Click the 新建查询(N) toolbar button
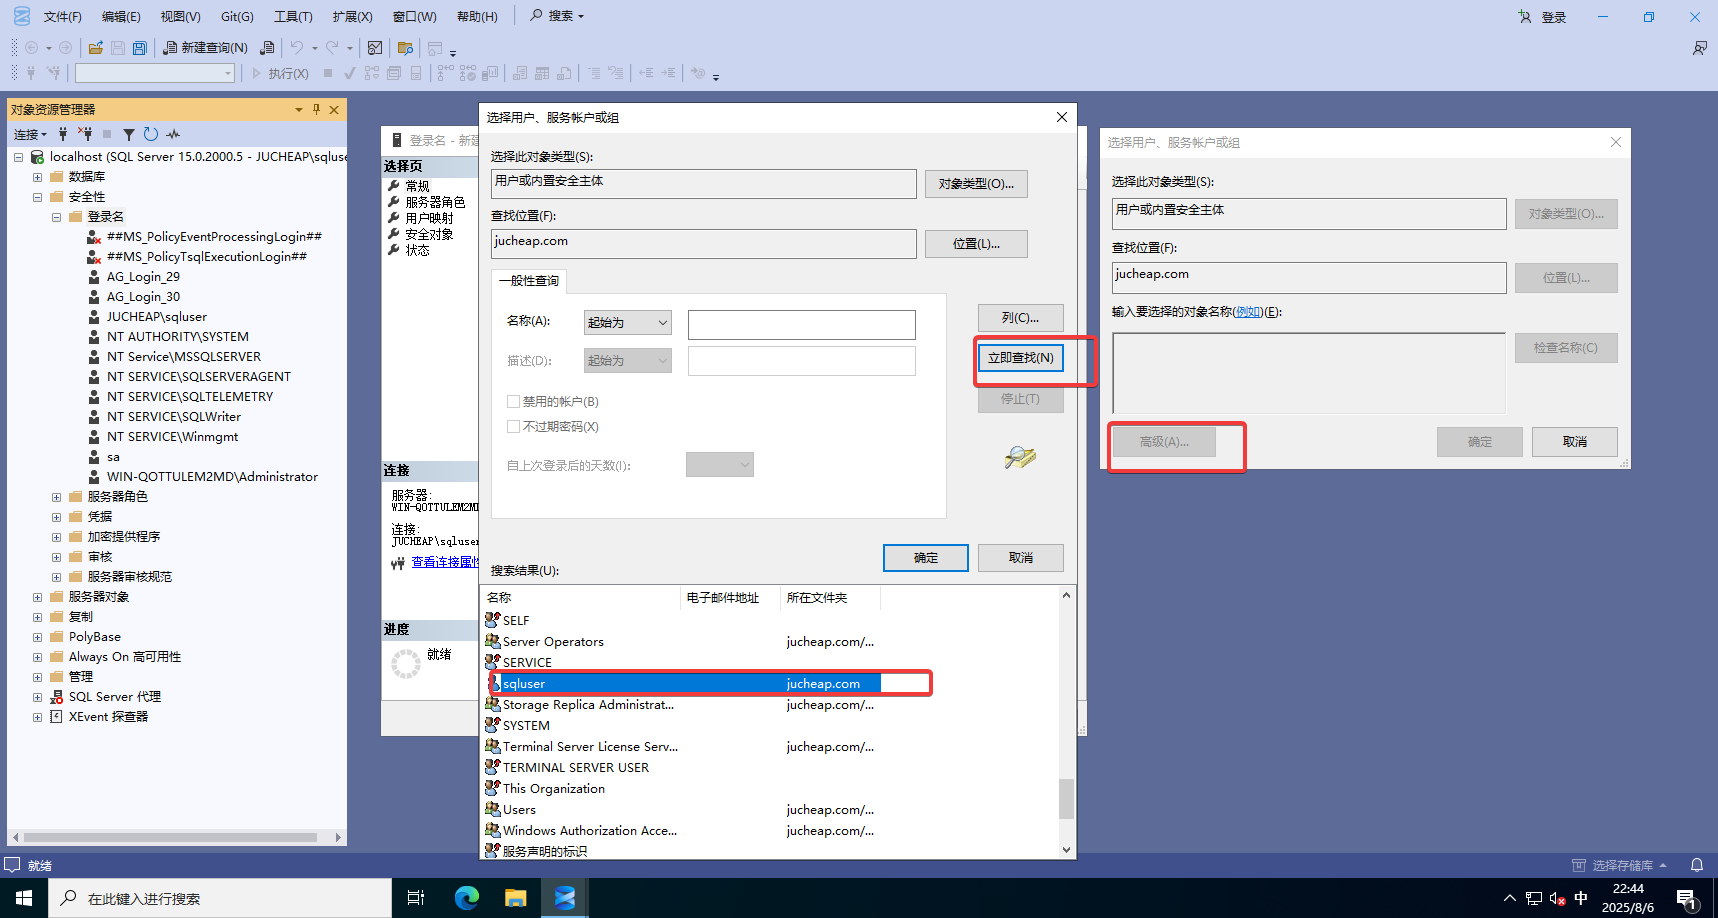 [x=205, y=47]
